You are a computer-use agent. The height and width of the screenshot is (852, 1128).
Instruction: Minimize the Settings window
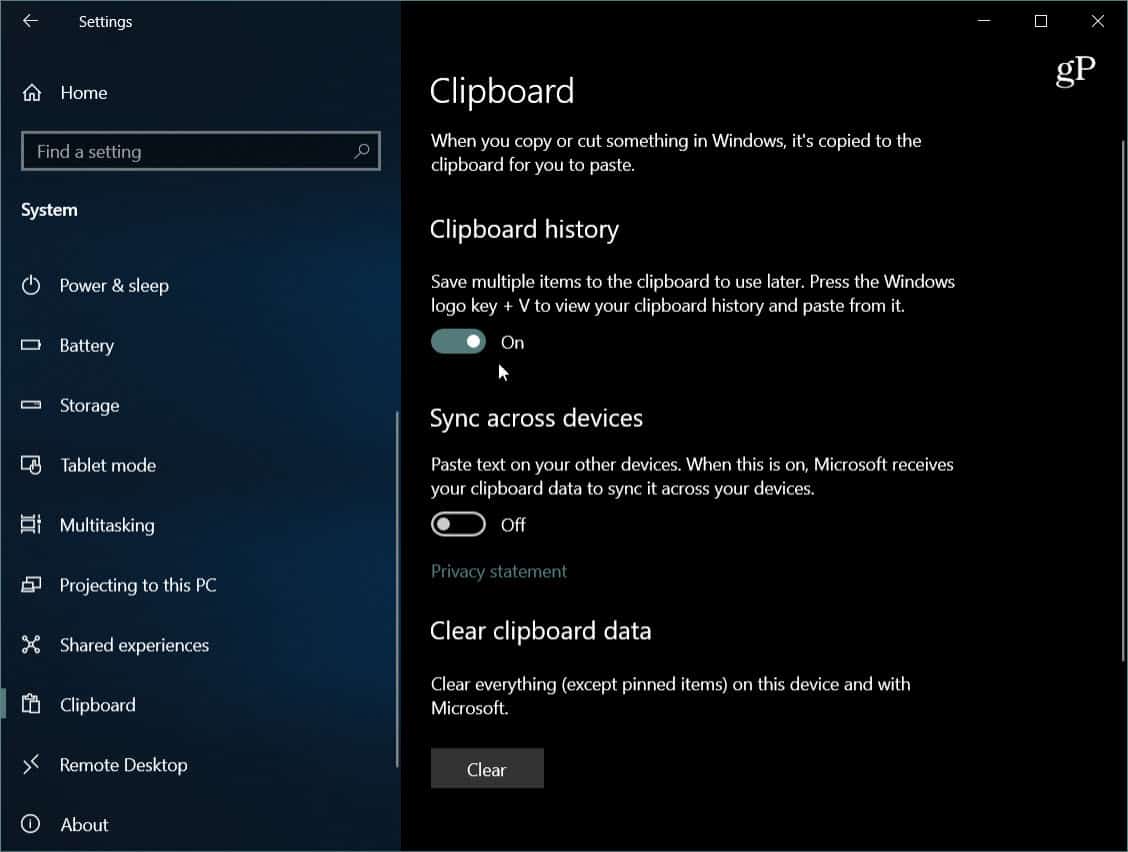click(x=984, y=21)
